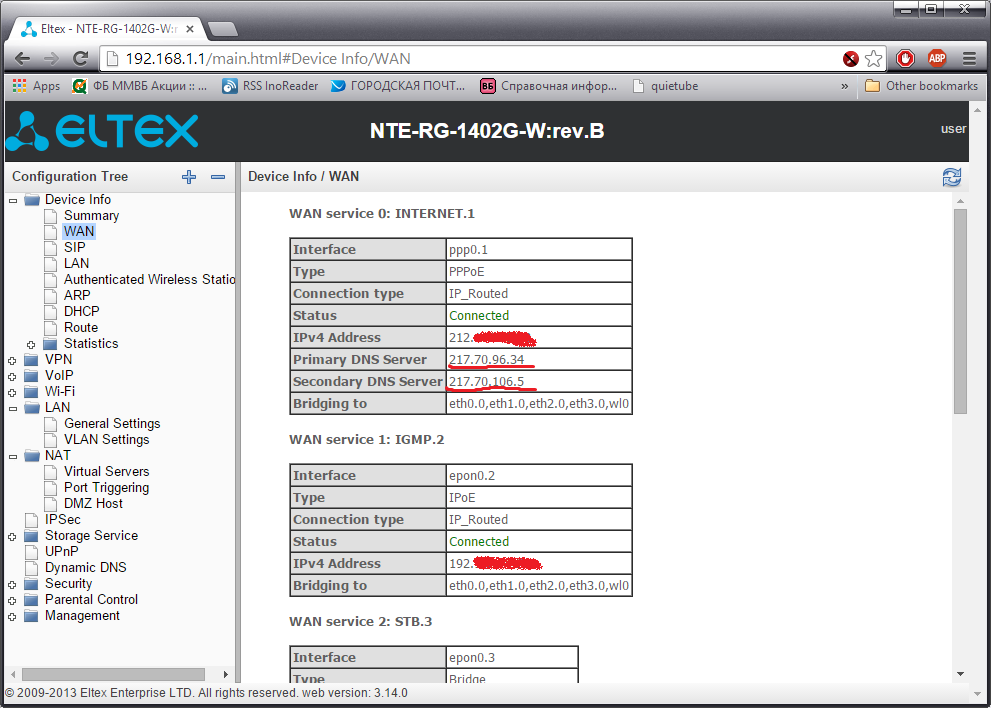Reload the current page
991x708 pixels.
80,59
